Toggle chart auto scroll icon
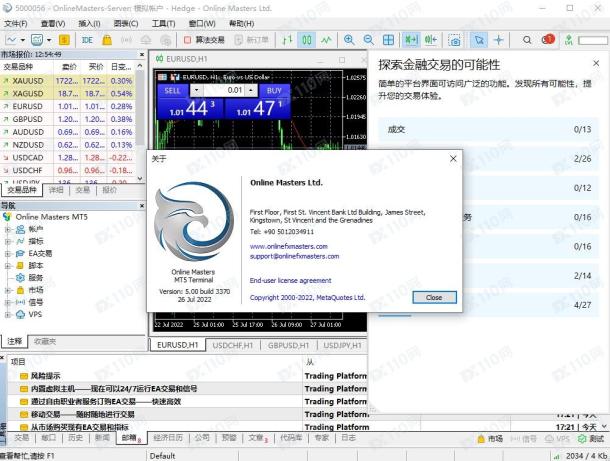The height and width of the screenshot is (461, 610). [411, 40]
